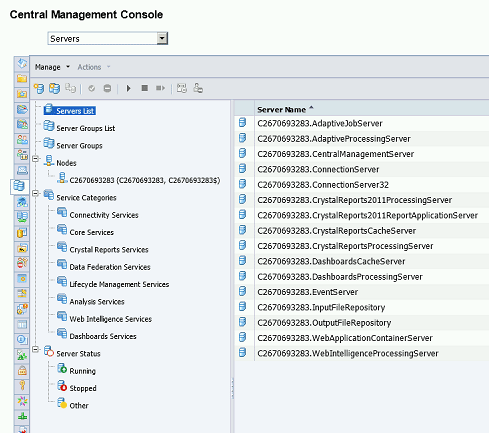
Task: Open the blue circular badge sidebar icon
Action: pos(22,340)
